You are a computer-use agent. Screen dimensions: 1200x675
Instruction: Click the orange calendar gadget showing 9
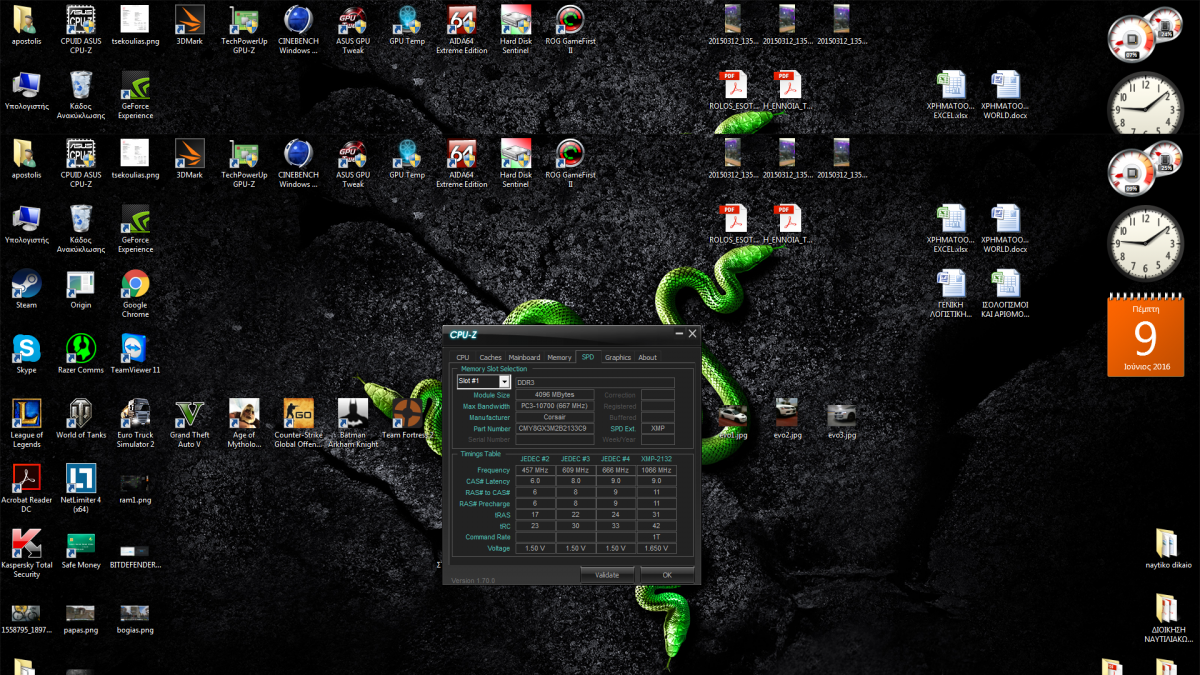tap(1145, 334)
